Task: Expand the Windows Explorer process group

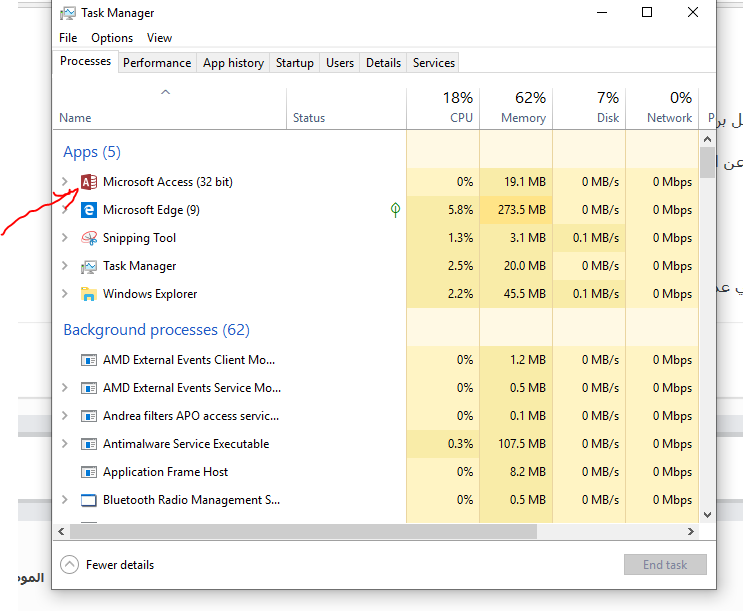Action: (x=65, y=294)
